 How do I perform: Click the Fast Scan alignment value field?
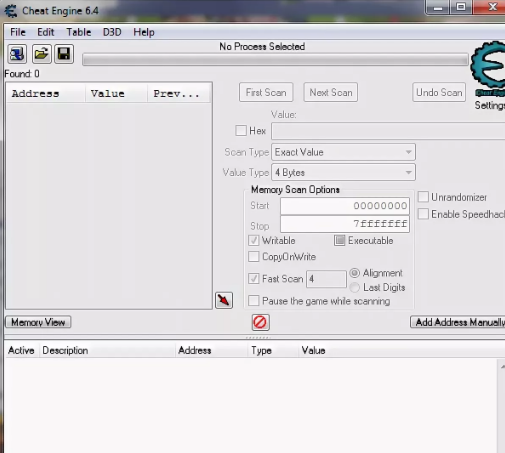tap(326, 279)
